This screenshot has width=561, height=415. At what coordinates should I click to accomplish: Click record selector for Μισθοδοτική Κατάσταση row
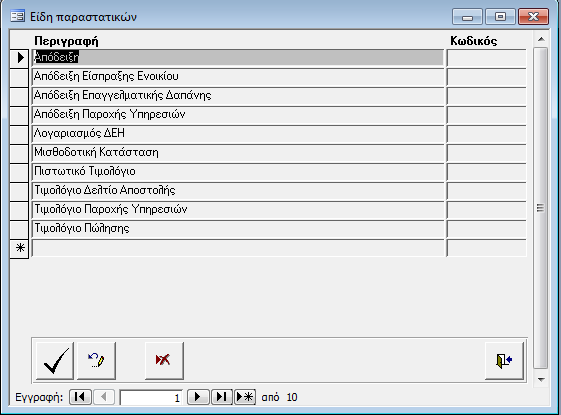tap(19, 153)
